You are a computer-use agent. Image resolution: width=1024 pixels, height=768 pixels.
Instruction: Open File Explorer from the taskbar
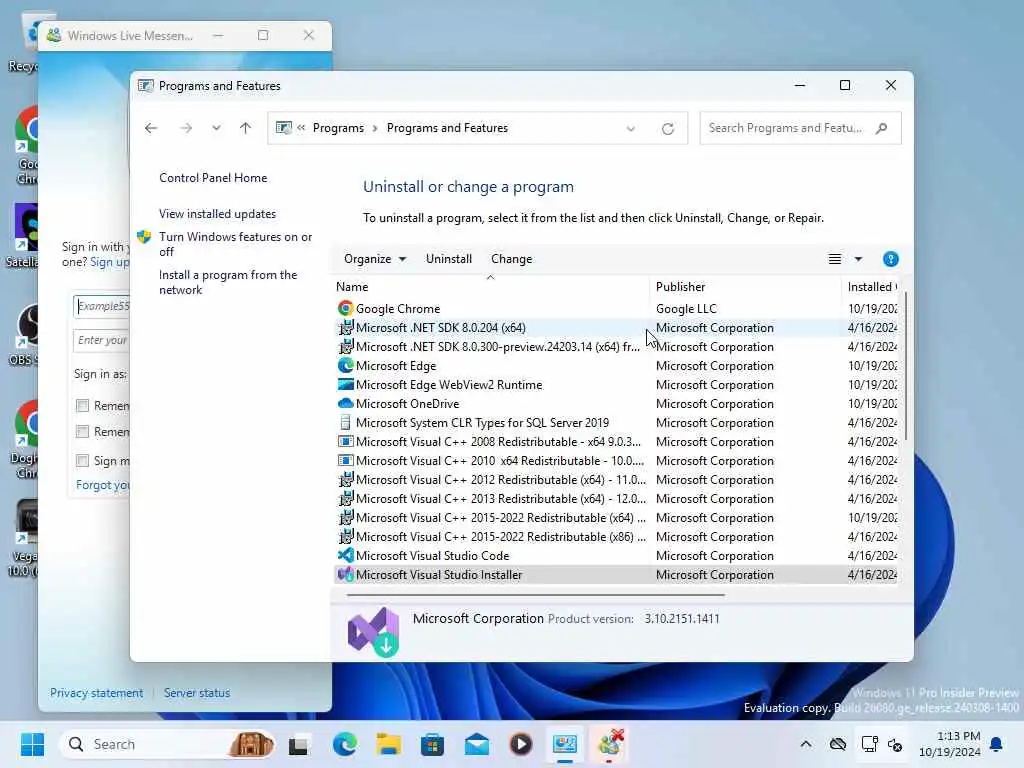[x=389, y=744]
